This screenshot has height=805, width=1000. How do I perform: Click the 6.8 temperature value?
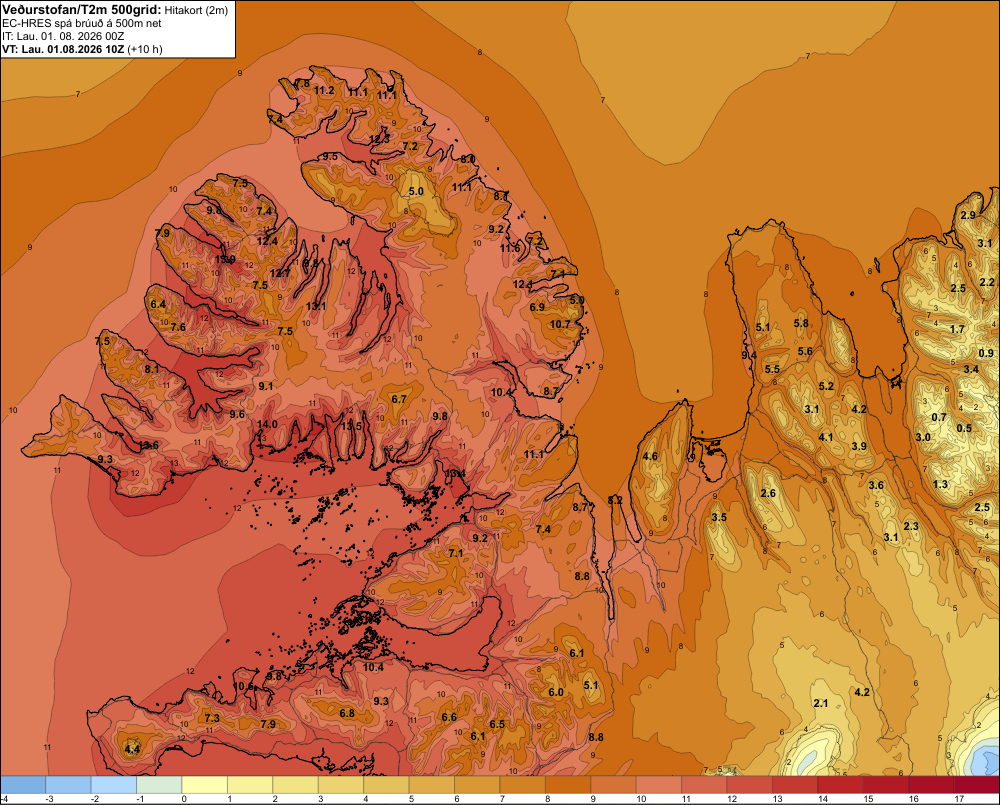347,713
